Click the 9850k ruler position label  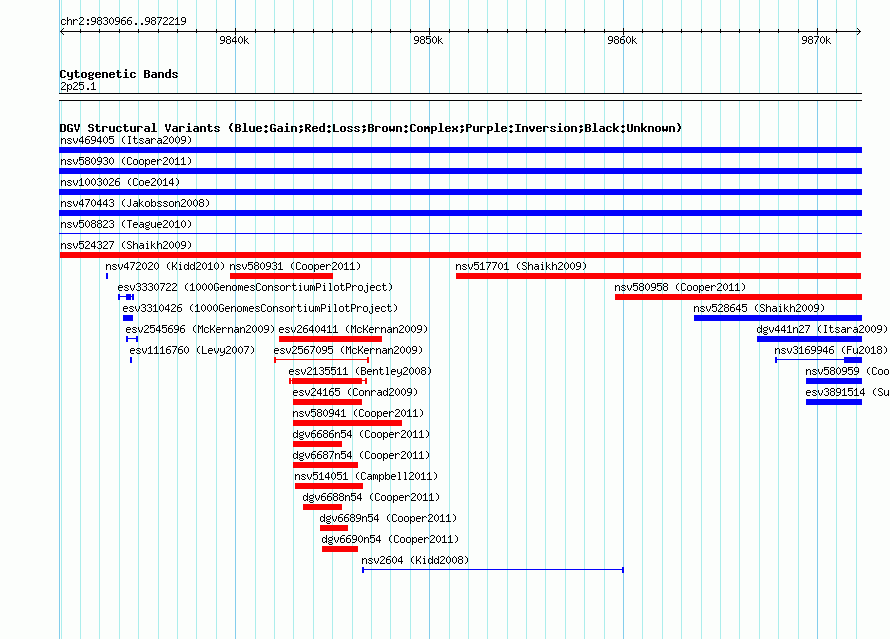tap(428, 40)
